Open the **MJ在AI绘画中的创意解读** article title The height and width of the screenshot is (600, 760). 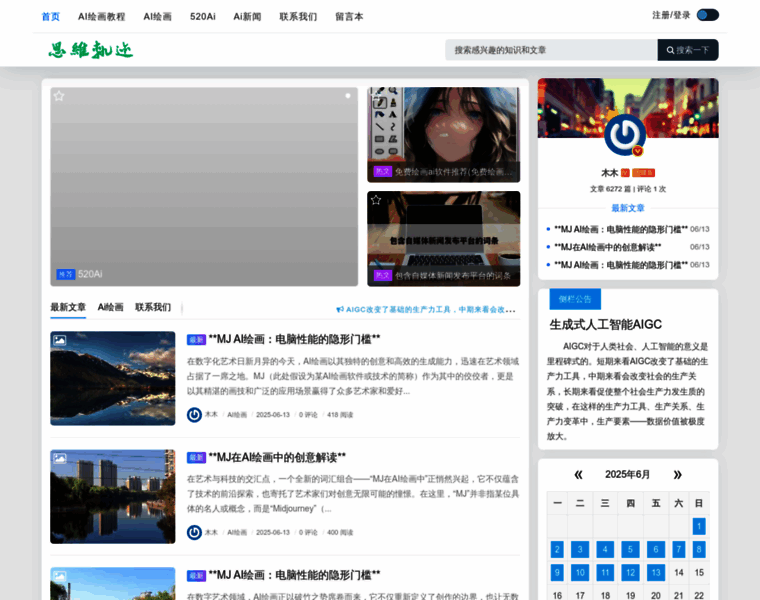[277, 458]
